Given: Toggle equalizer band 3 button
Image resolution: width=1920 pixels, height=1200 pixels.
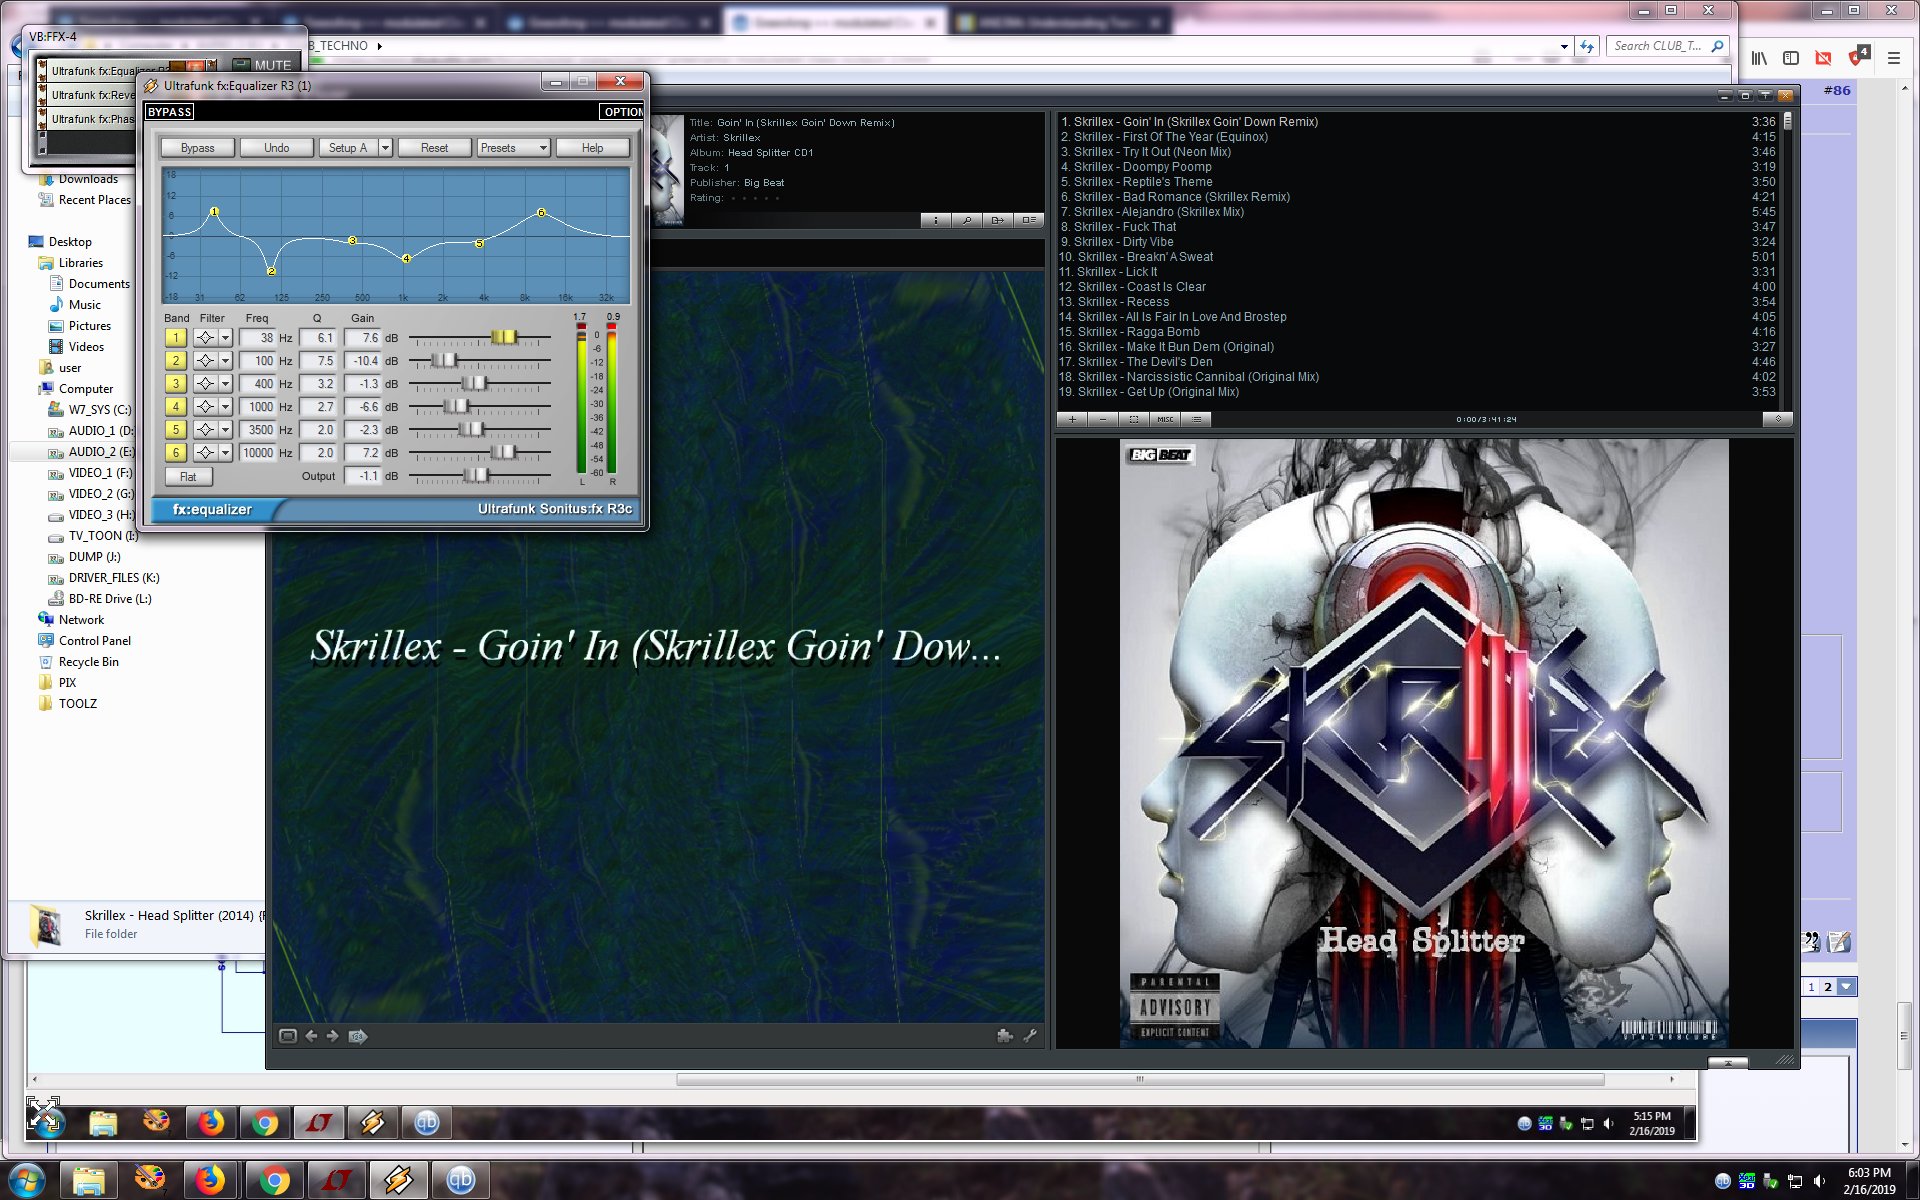Looking at the screenshot, I should (x=176, y=384).
